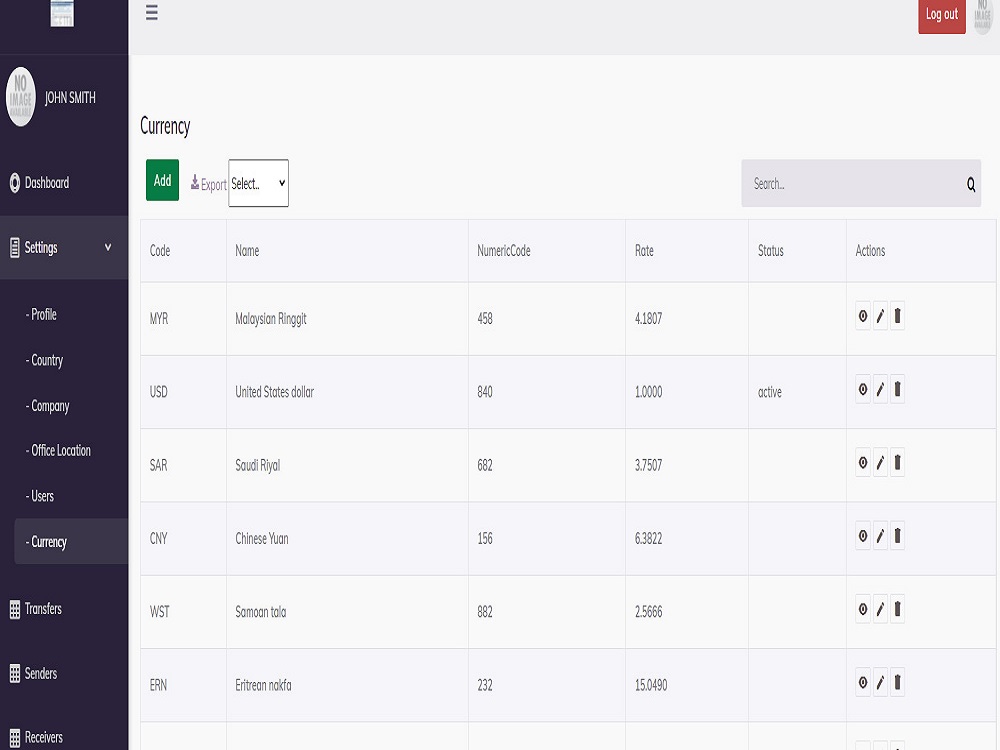Open the top-right user avatar
Viewport: 1000px width, 750px height.
[x=983, y=17]
